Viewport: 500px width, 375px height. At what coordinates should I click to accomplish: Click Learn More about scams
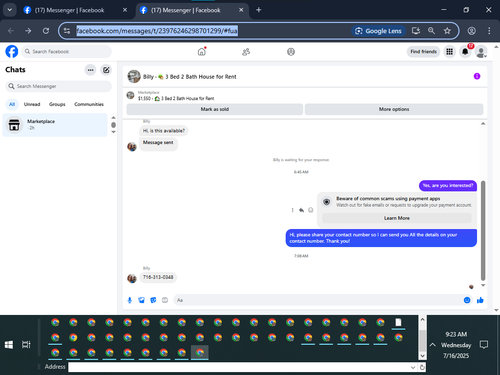coord(397,218)
